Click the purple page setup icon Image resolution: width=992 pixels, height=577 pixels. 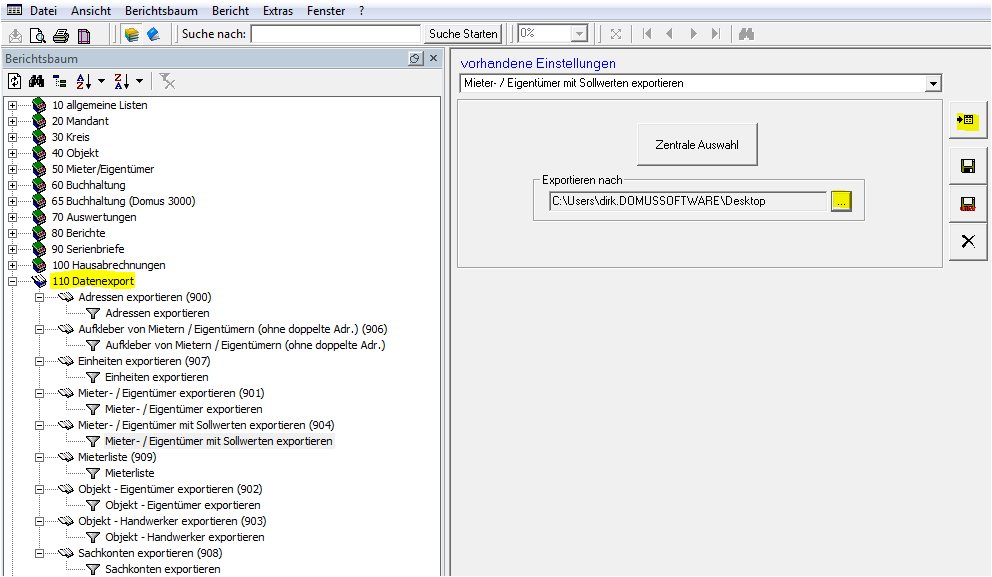click(84, 35)
